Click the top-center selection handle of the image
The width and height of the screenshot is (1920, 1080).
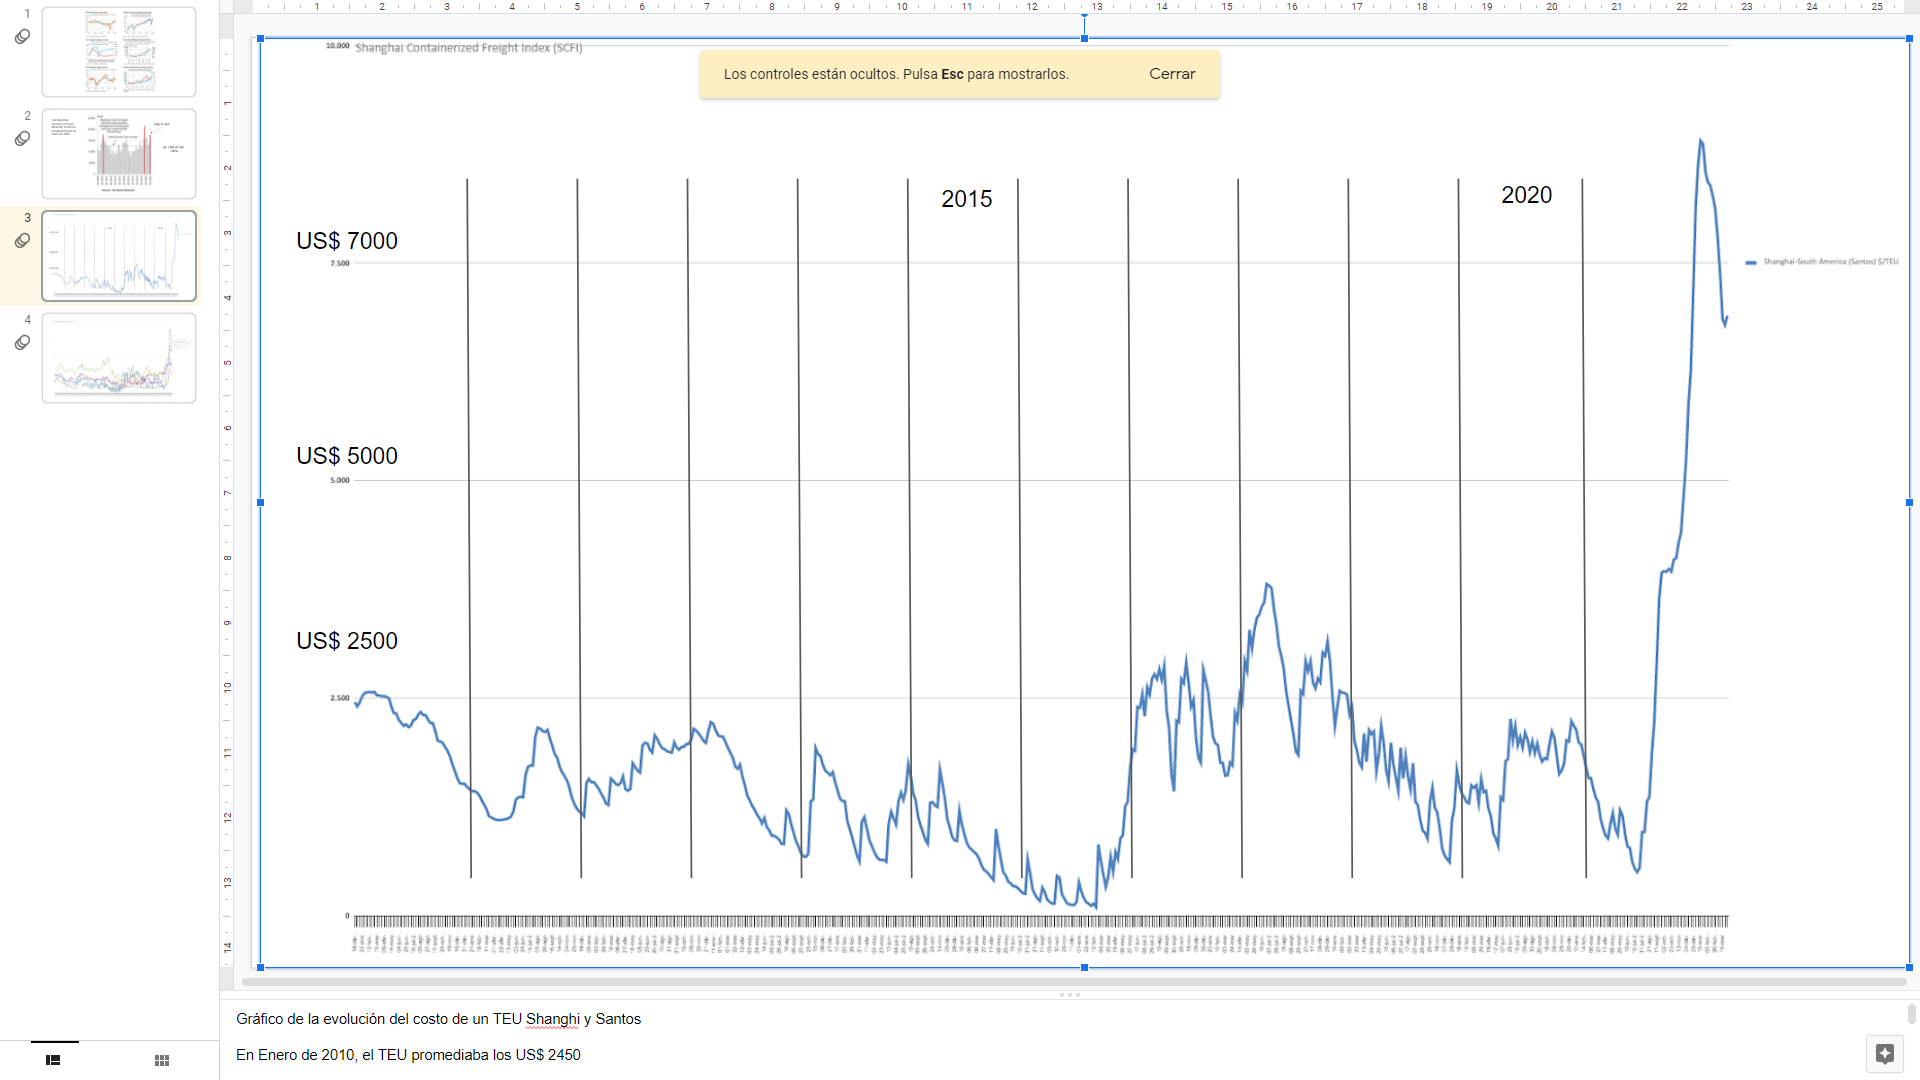point(1085,39)
